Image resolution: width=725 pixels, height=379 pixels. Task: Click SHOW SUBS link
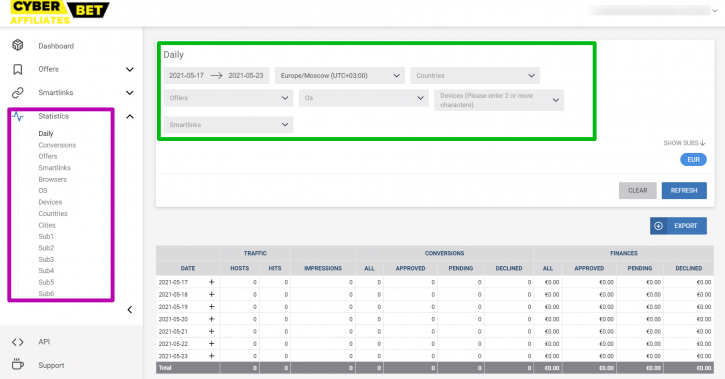tap(684, 143)
